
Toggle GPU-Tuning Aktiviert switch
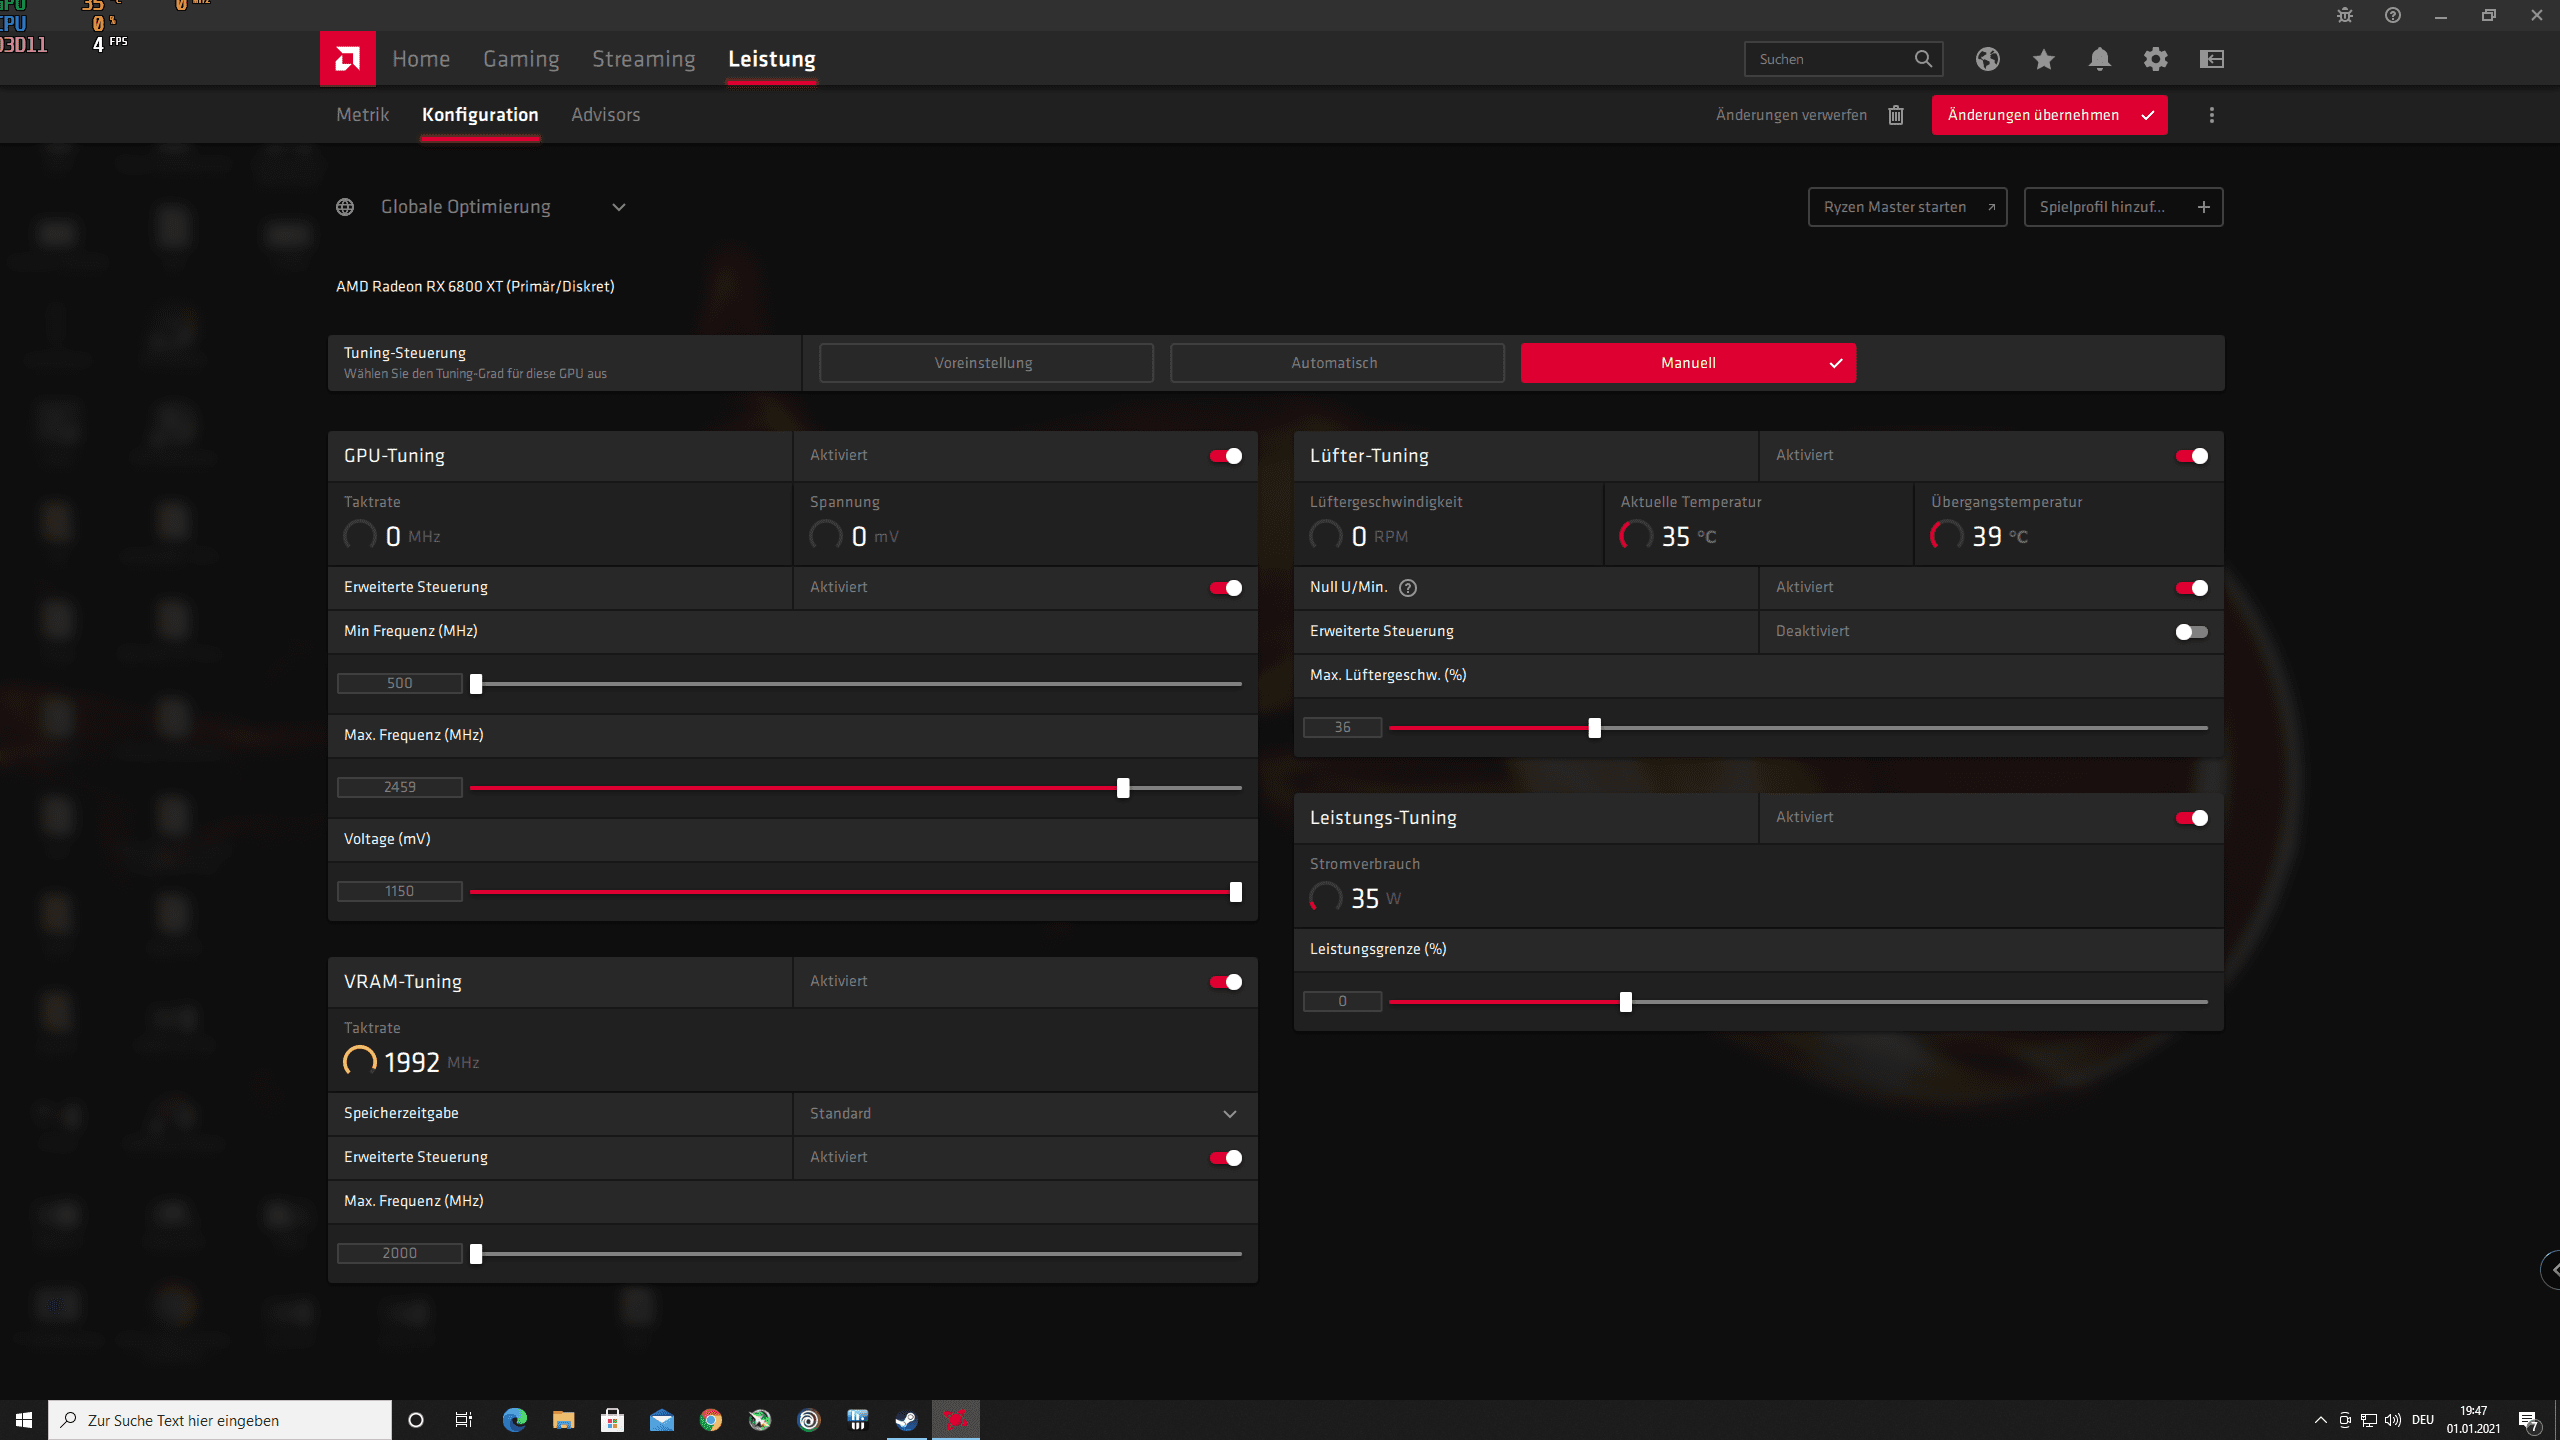[1225, 456]
